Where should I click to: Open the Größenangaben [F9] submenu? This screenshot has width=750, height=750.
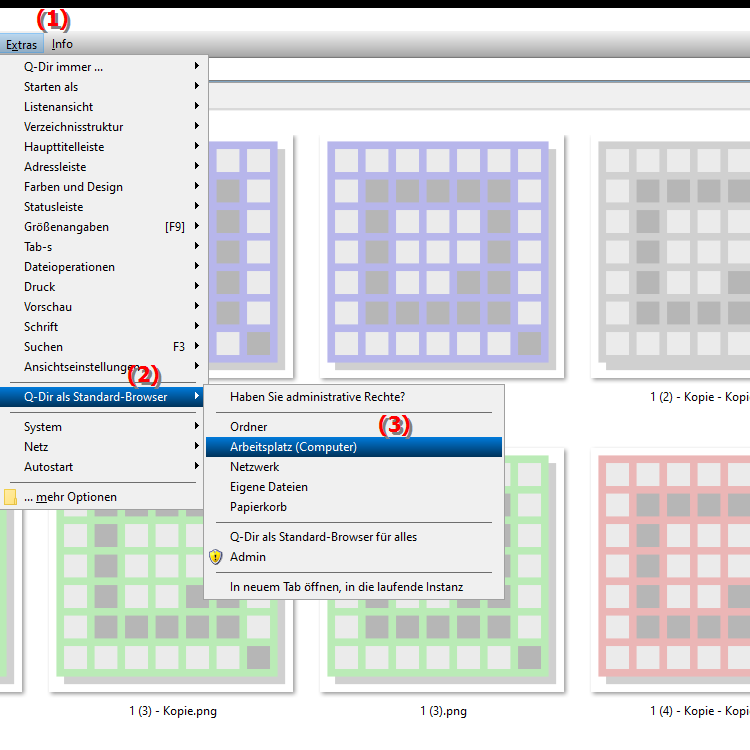pyautogui.click(x=104, y=227)
